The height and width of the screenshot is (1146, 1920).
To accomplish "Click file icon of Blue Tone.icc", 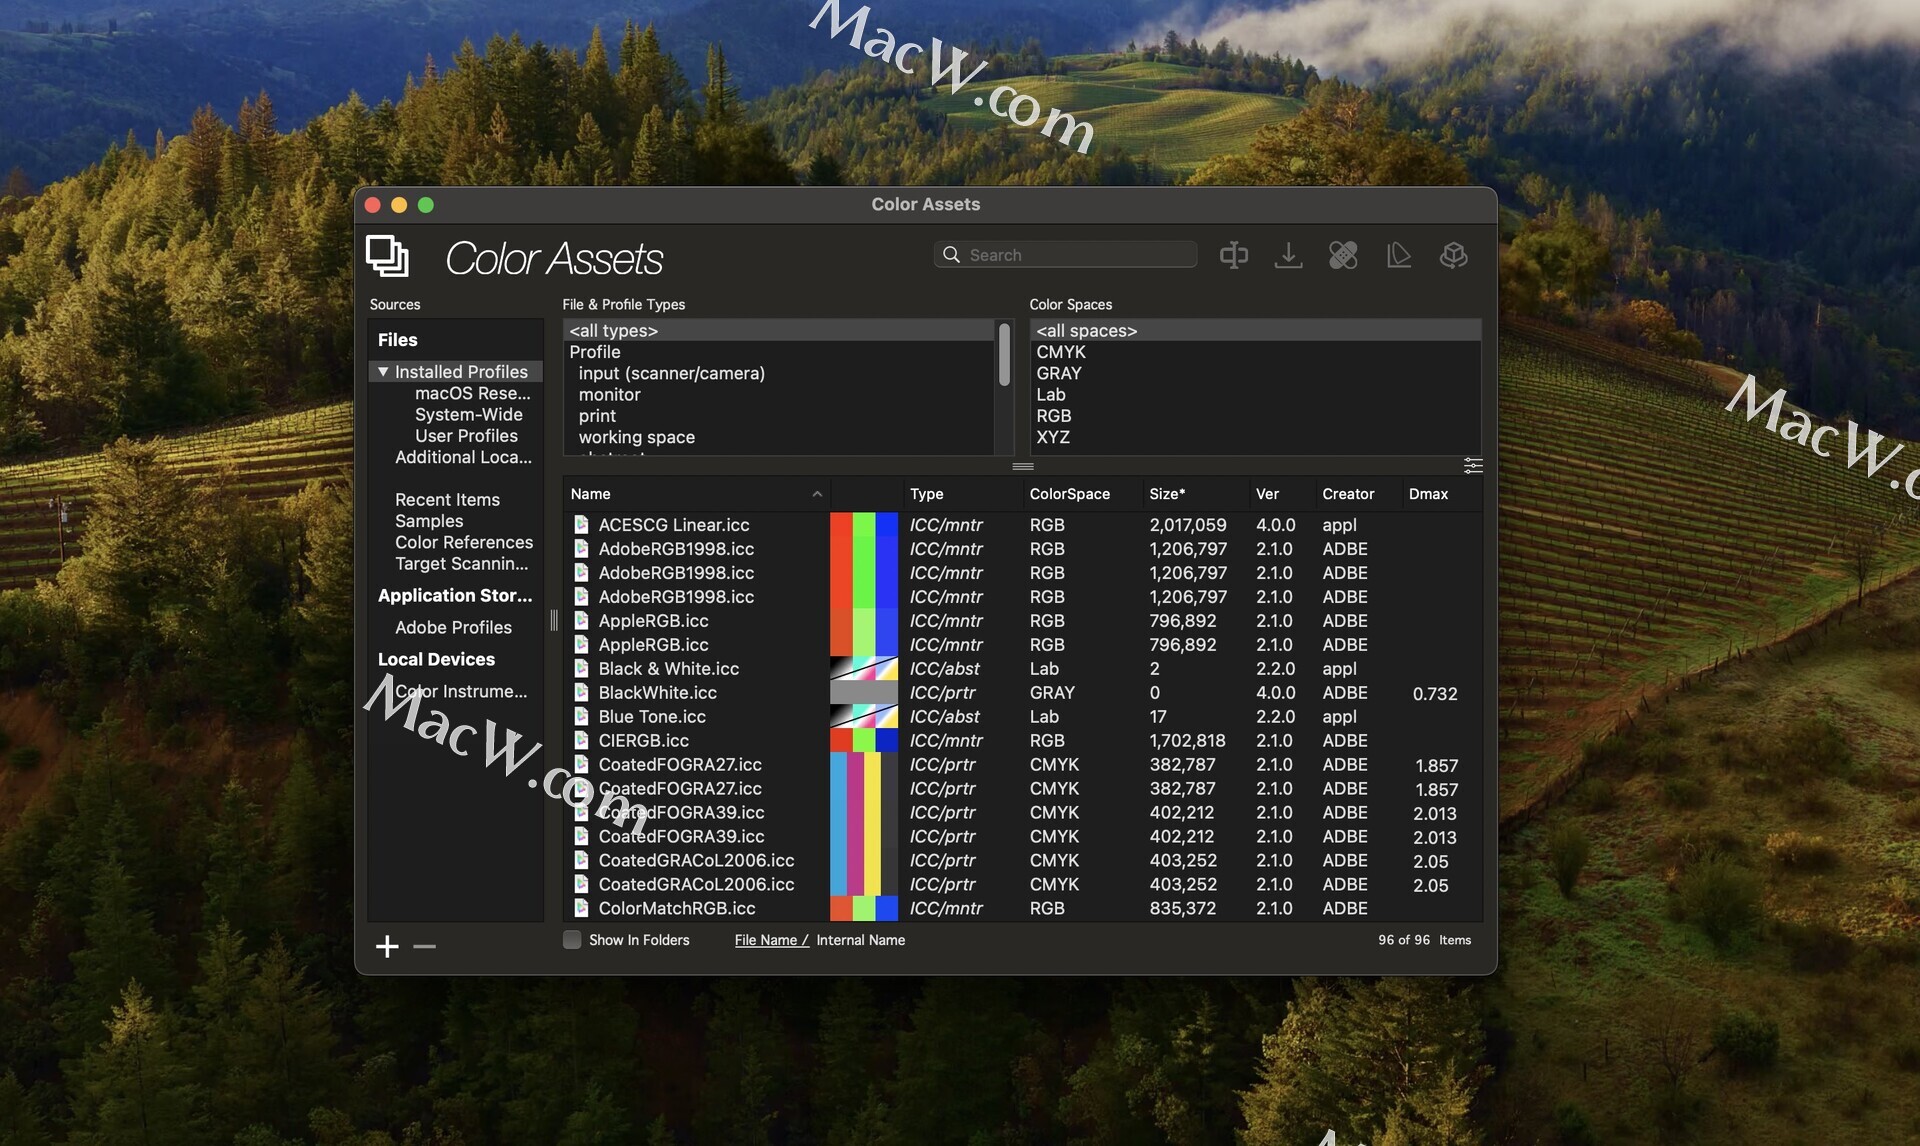I will click(581, 716).
